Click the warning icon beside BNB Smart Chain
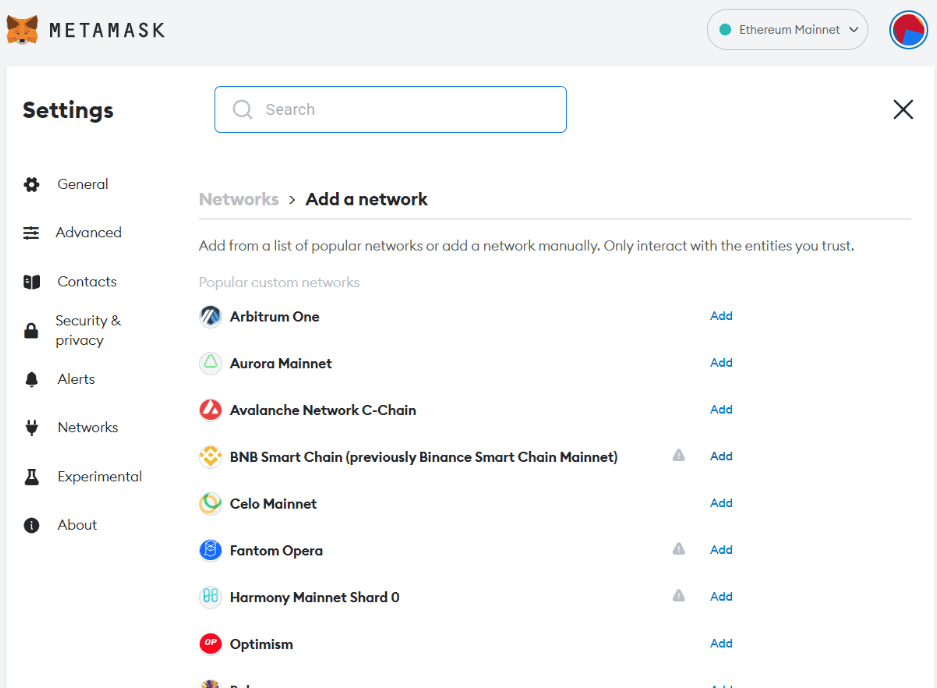The width and height of the screenshot is (937, 688). point(679,456)
